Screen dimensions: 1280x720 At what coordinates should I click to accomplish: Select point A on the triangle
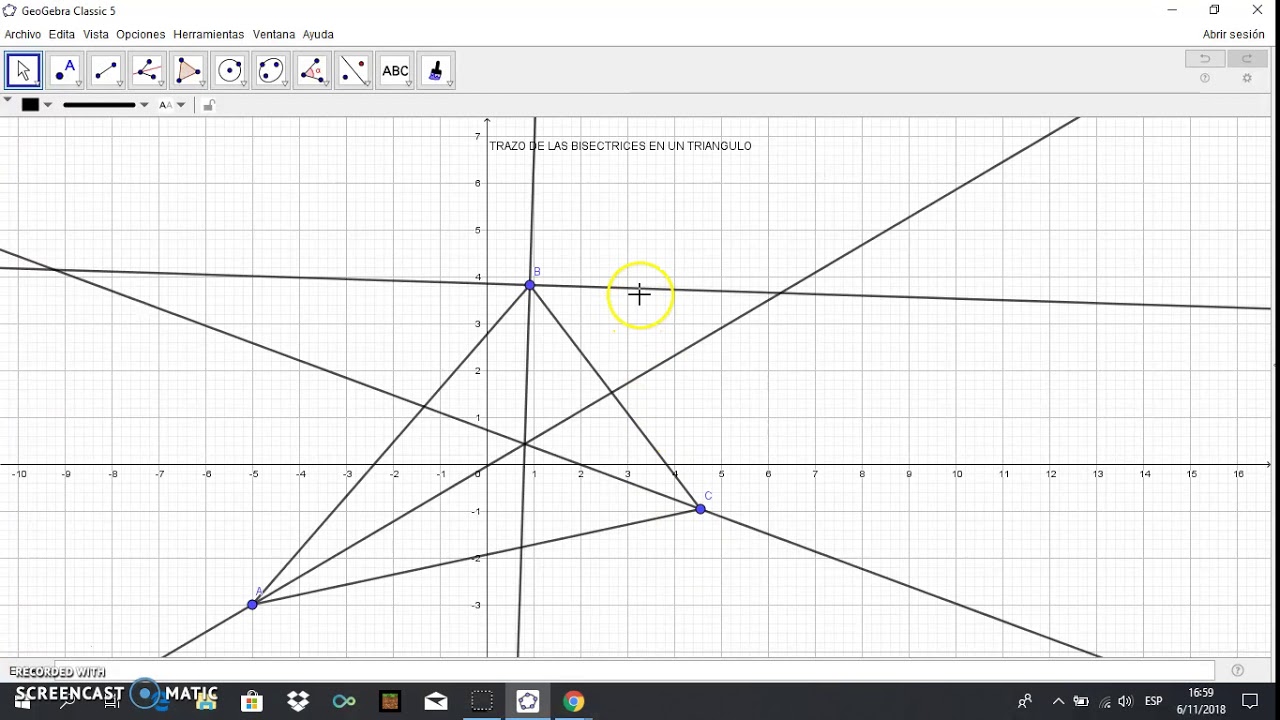[252, 604]
